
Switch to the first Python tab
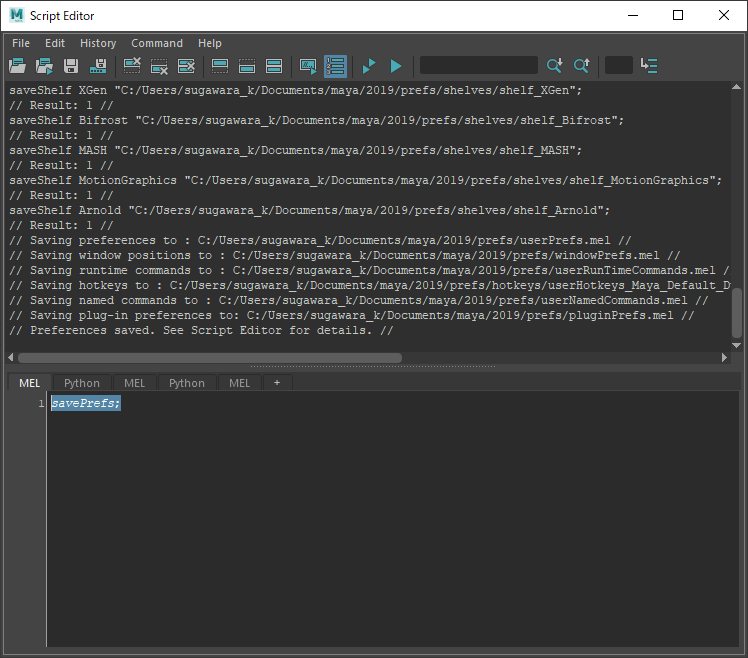[82, 383]
